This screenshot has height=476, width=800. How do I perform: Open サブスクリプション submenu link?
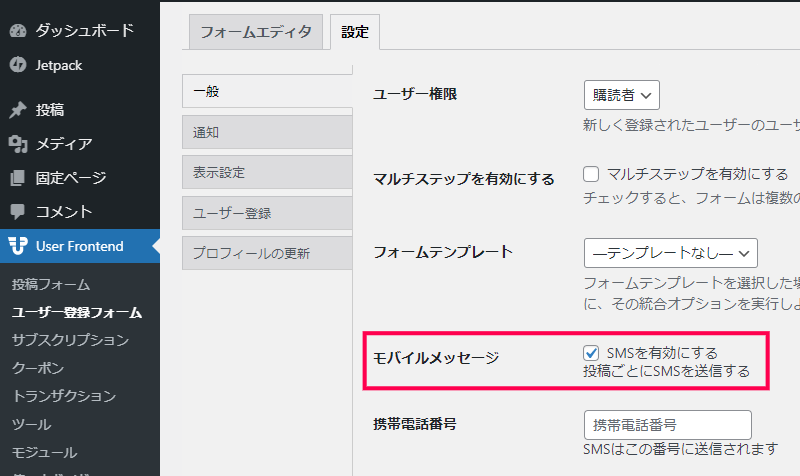pyautogui.click(x=70, y=340)
